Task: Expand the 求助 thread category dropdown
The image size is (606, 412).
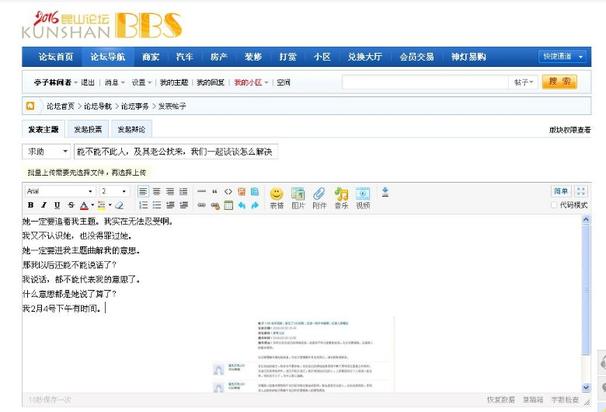Action: 47,151
